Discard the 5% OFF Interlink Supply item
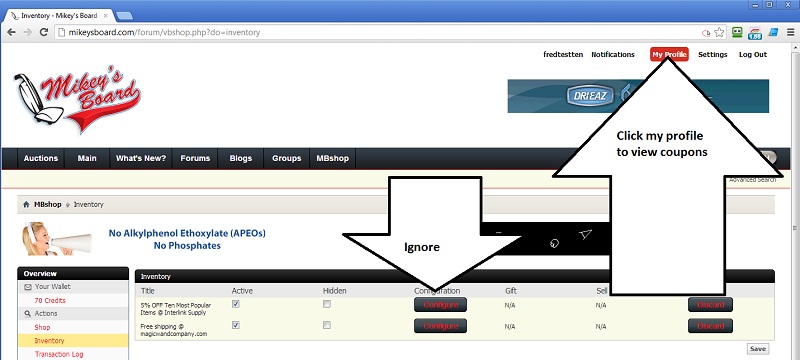Image resolution: width=800 pixels, height=360 pixels. tap(710, 305)
